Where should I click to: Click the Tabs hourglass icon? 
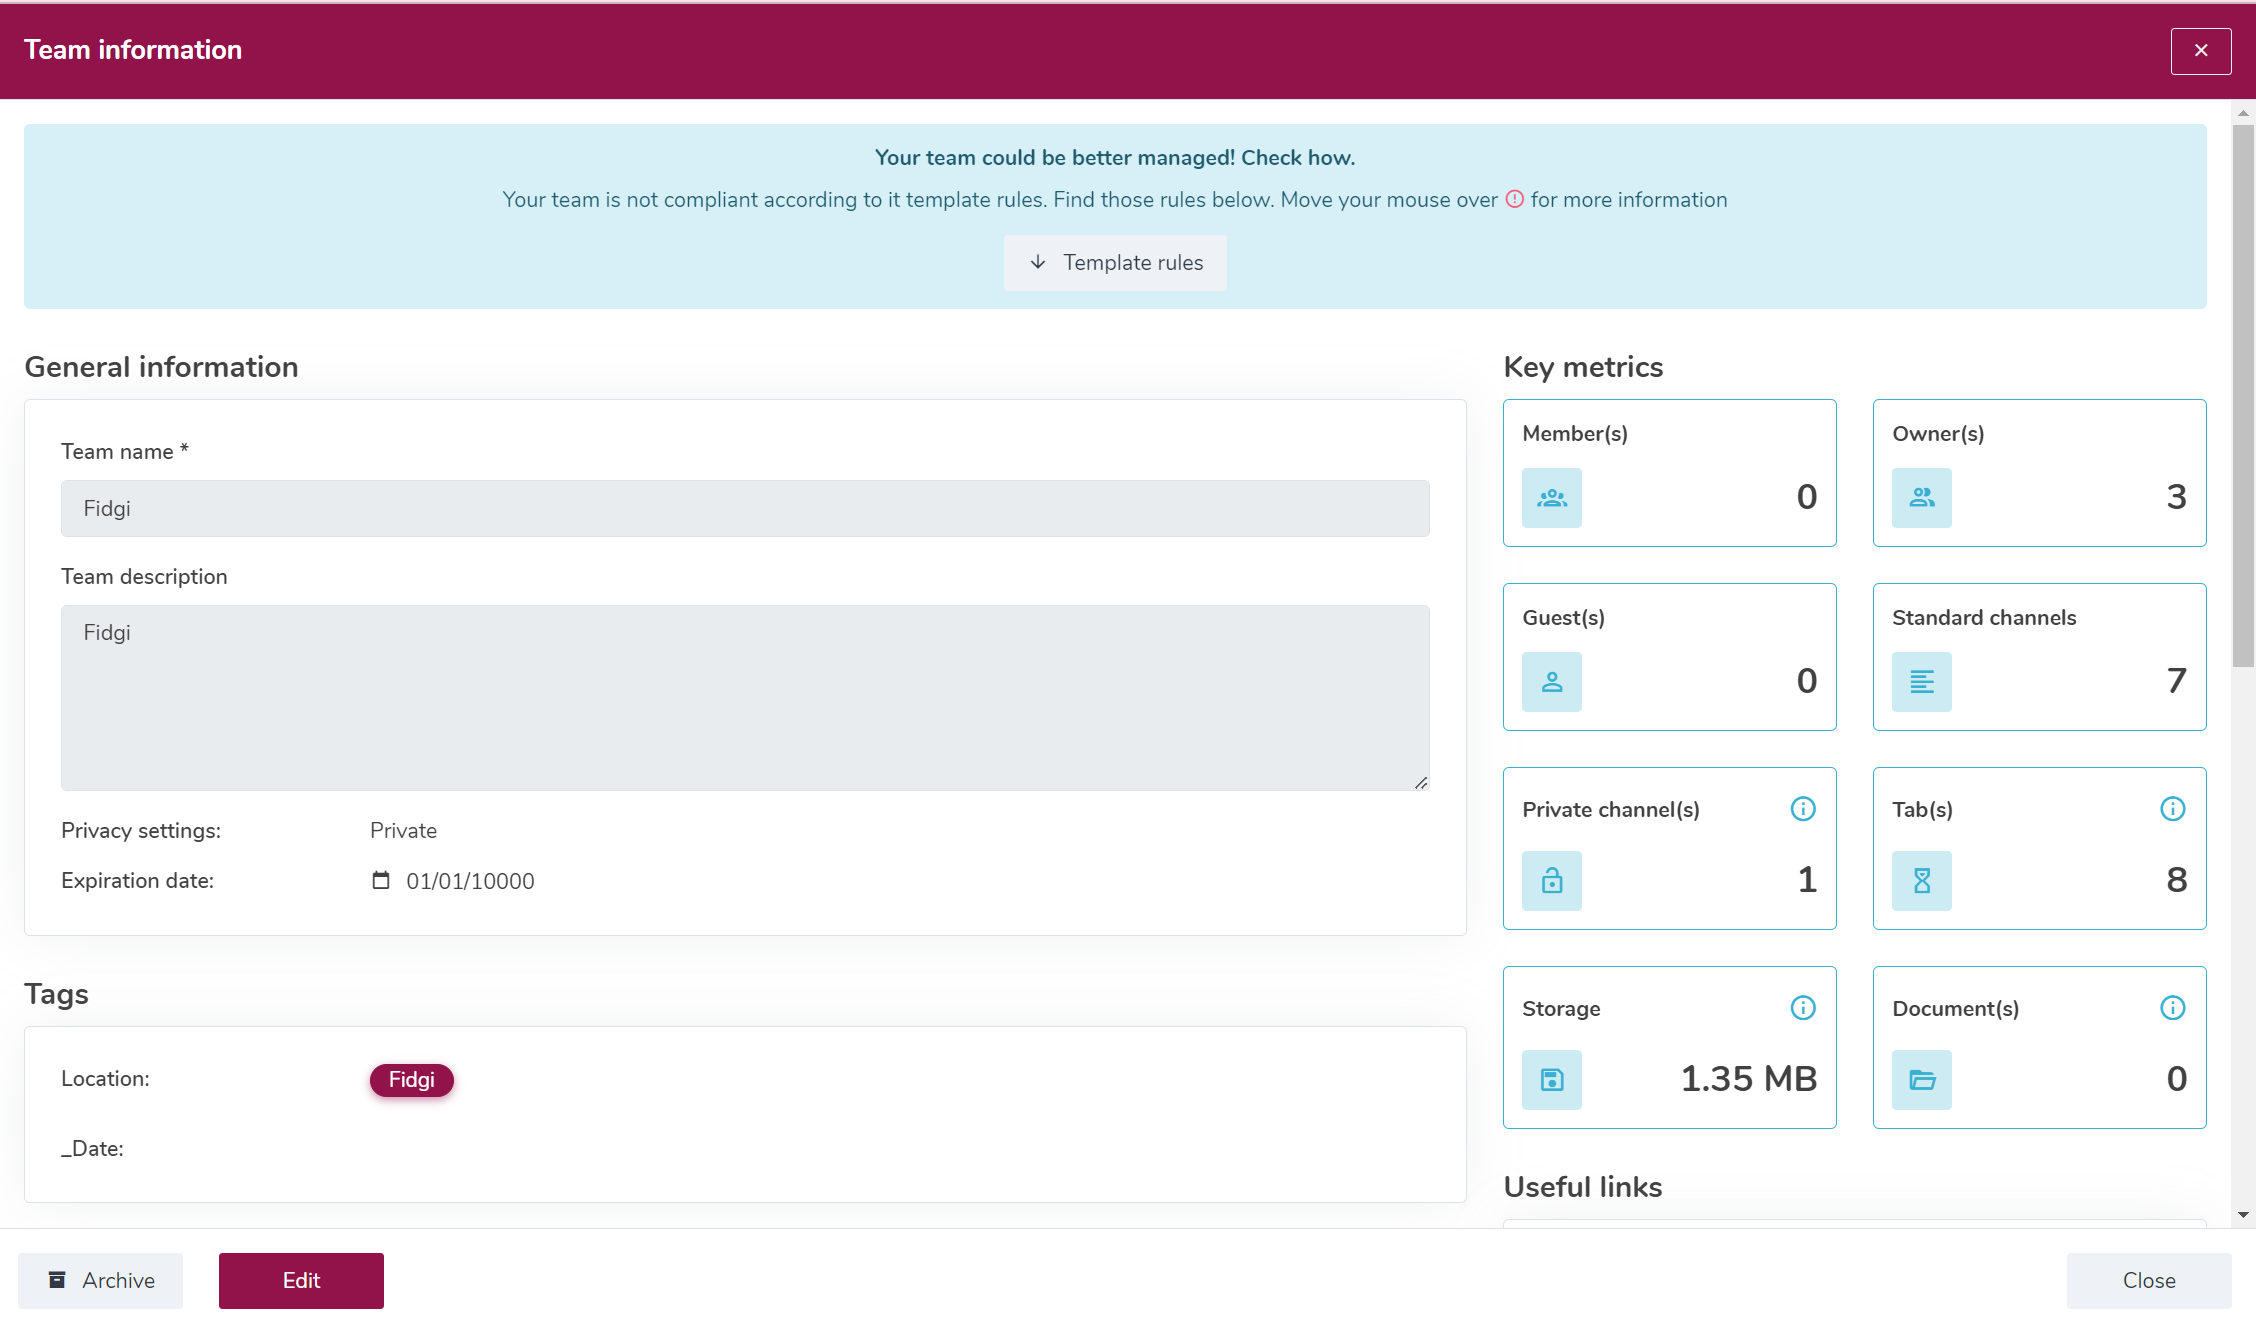click(x=1922, y=881)
